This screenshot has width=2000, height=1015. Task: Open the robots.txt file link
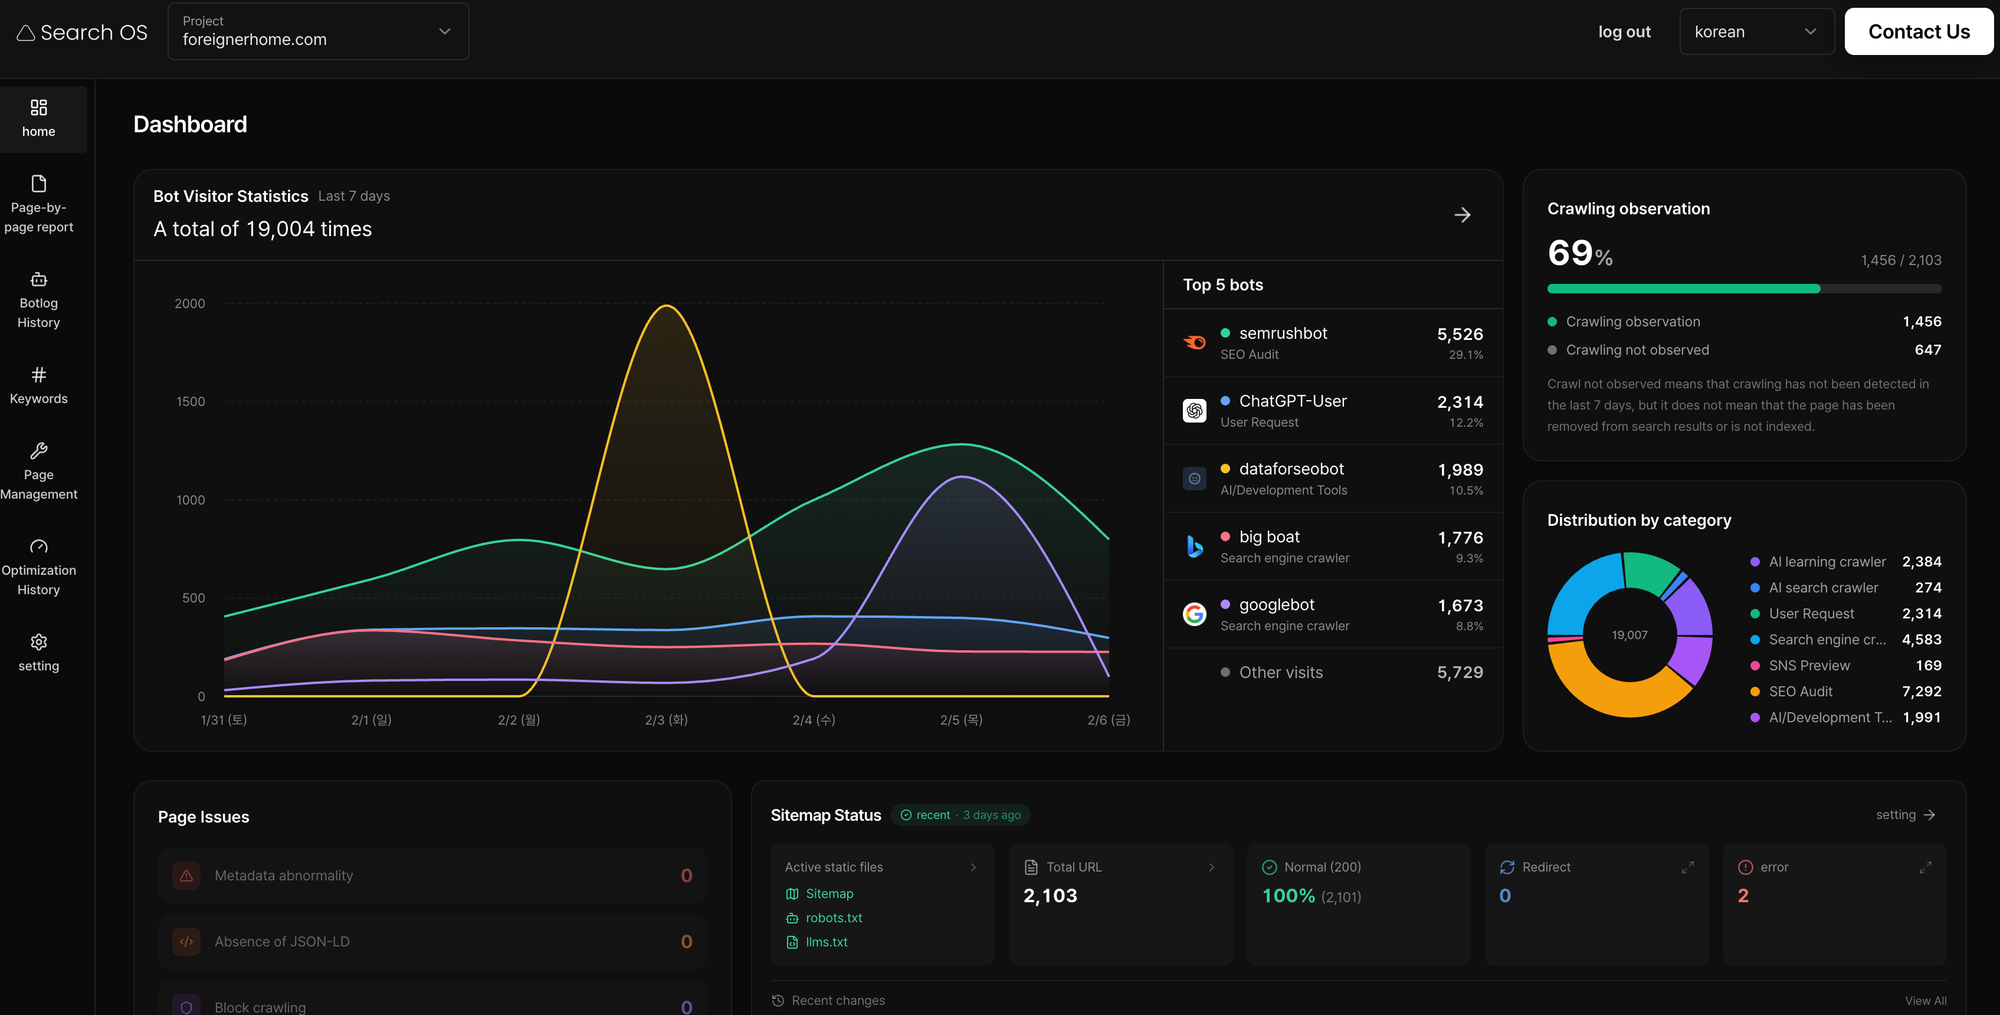(x=833, y=918)
